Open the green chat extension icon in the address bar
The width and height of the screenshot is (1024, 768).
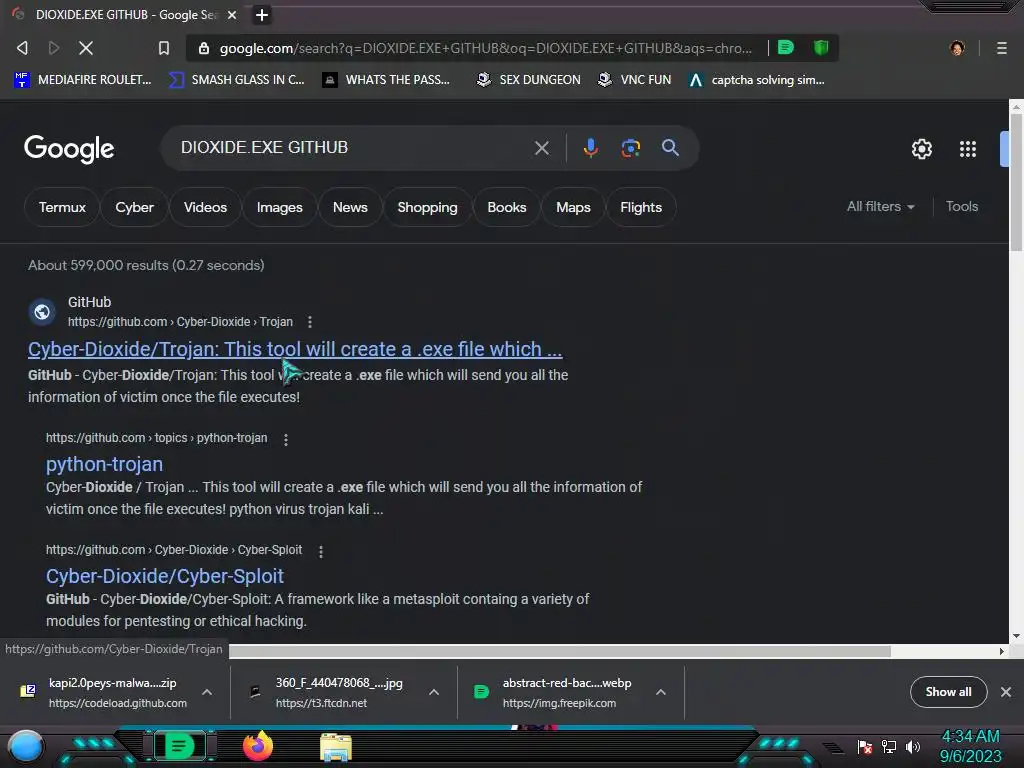[786, 47]
